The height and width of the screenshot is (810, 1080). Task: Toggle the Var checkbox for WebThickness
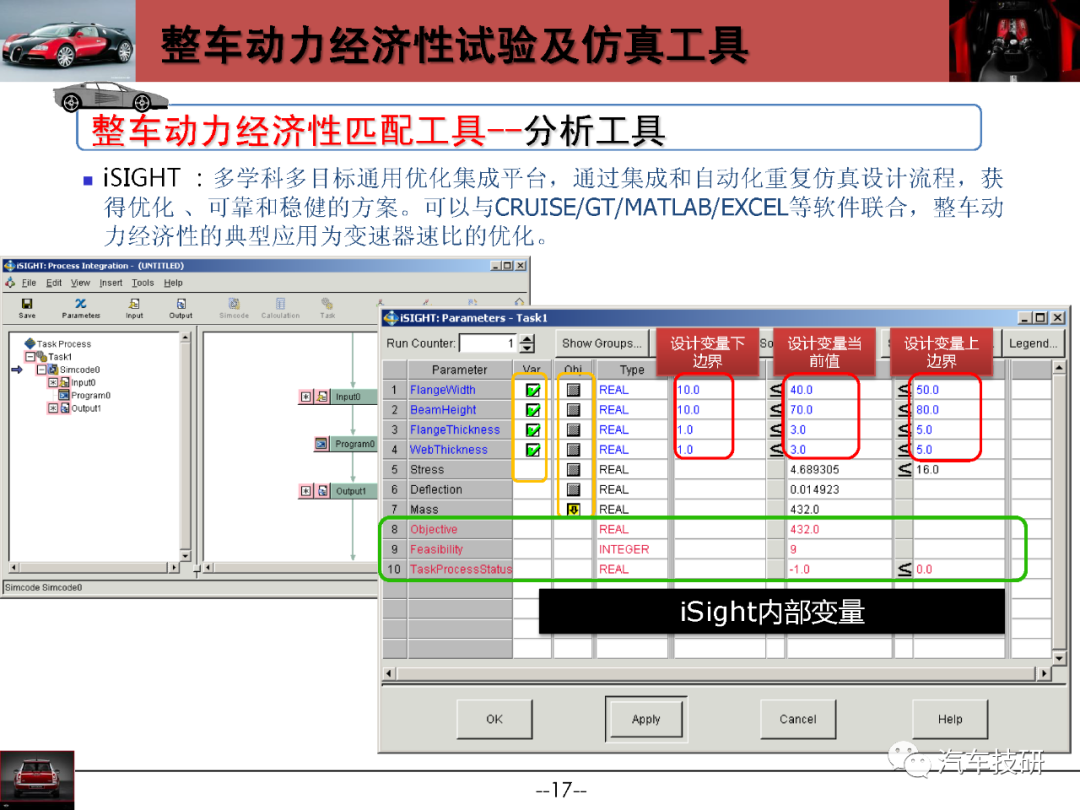(x=533, y=450)
